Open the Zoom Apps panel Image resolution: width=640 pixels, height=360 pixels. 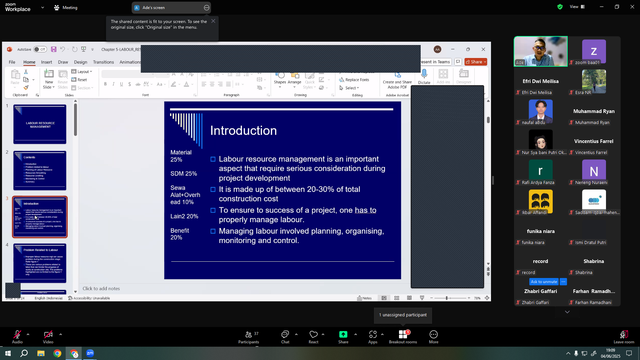[373, 337]
